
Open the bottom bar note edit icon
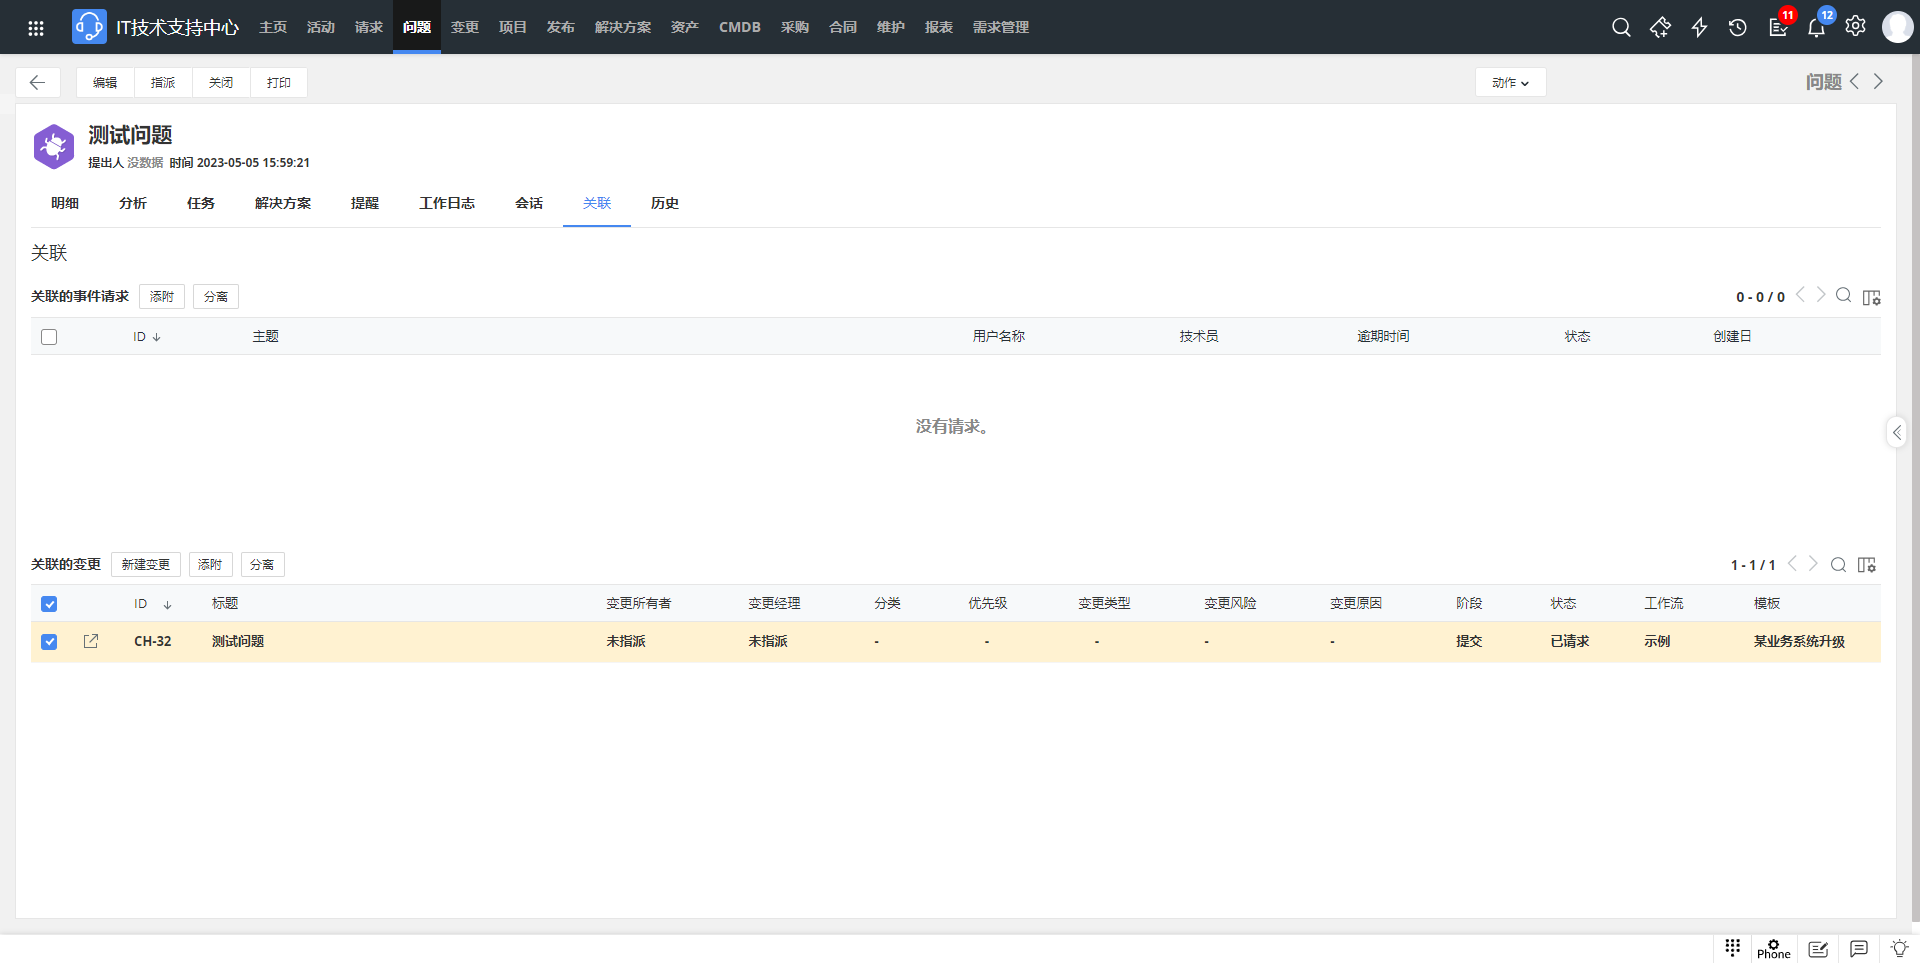tap(1818, 949)
